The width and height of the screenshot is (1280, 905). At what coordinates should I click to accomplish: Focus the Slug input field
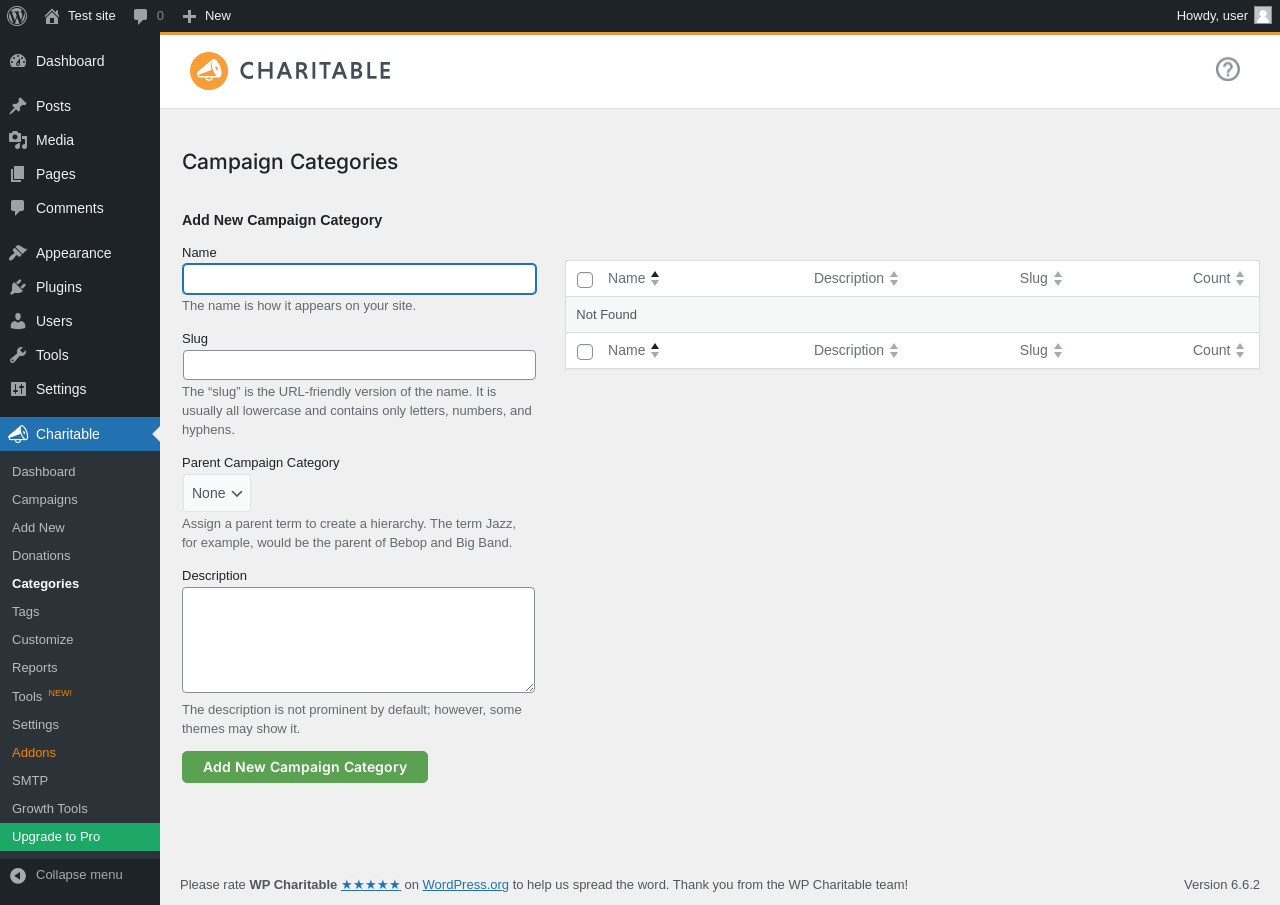[359, 365]
